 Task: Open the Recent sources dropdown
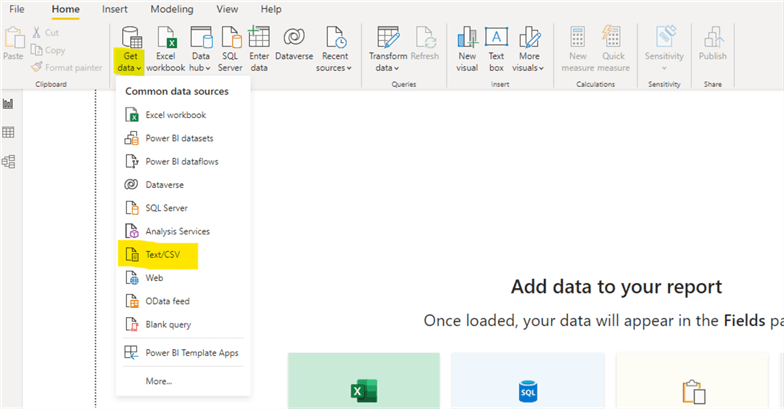(334, 50)
